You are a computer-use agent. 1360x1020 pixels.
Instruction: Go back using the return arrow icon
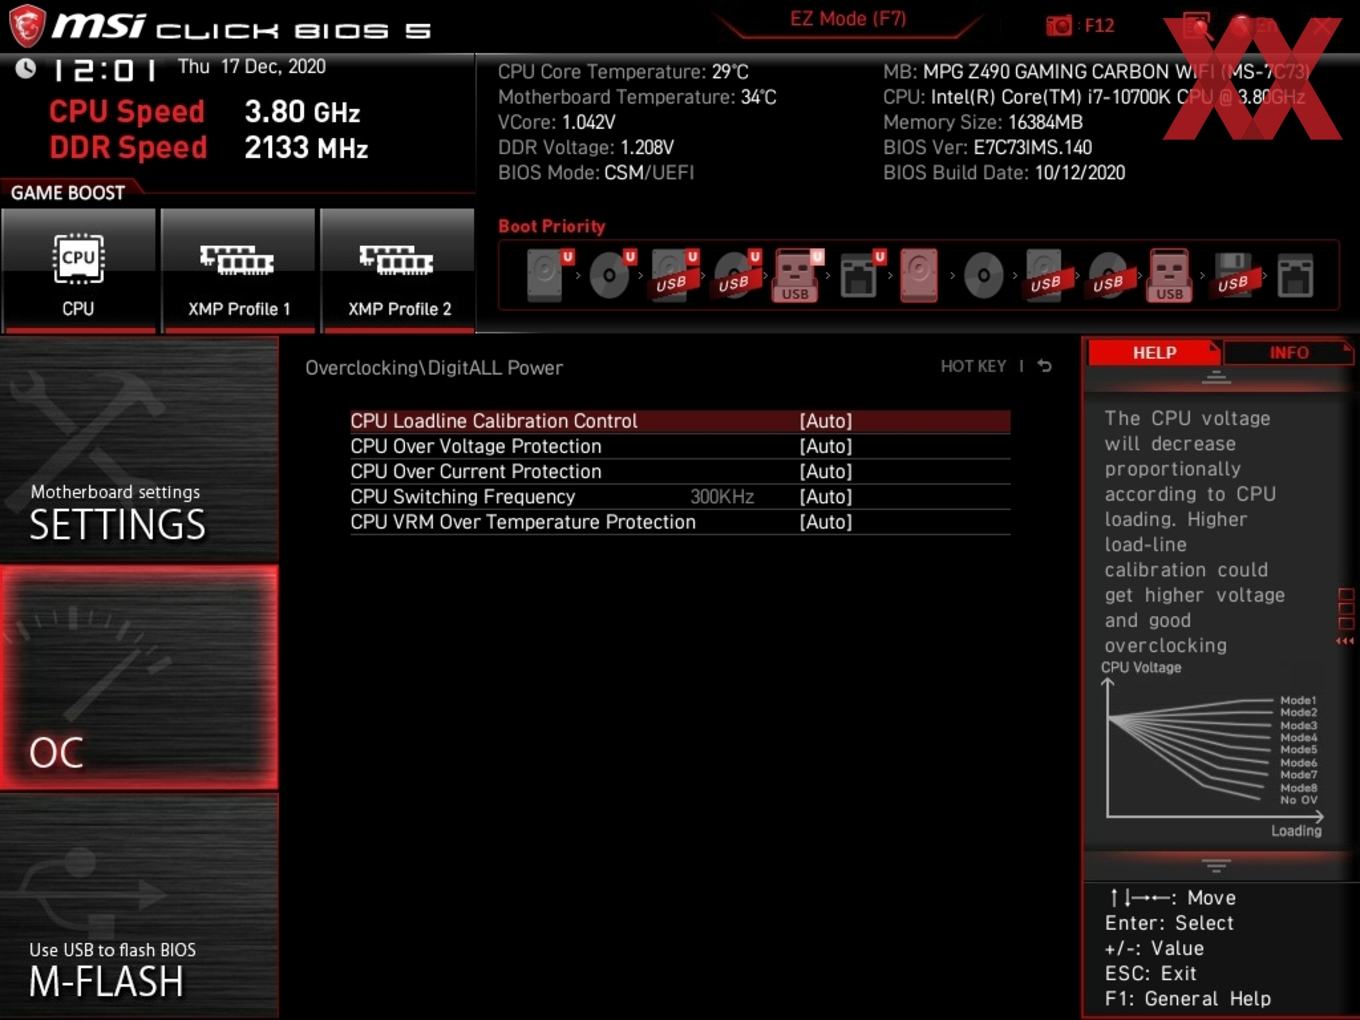pyautogui.click(x=1044, y=366)
